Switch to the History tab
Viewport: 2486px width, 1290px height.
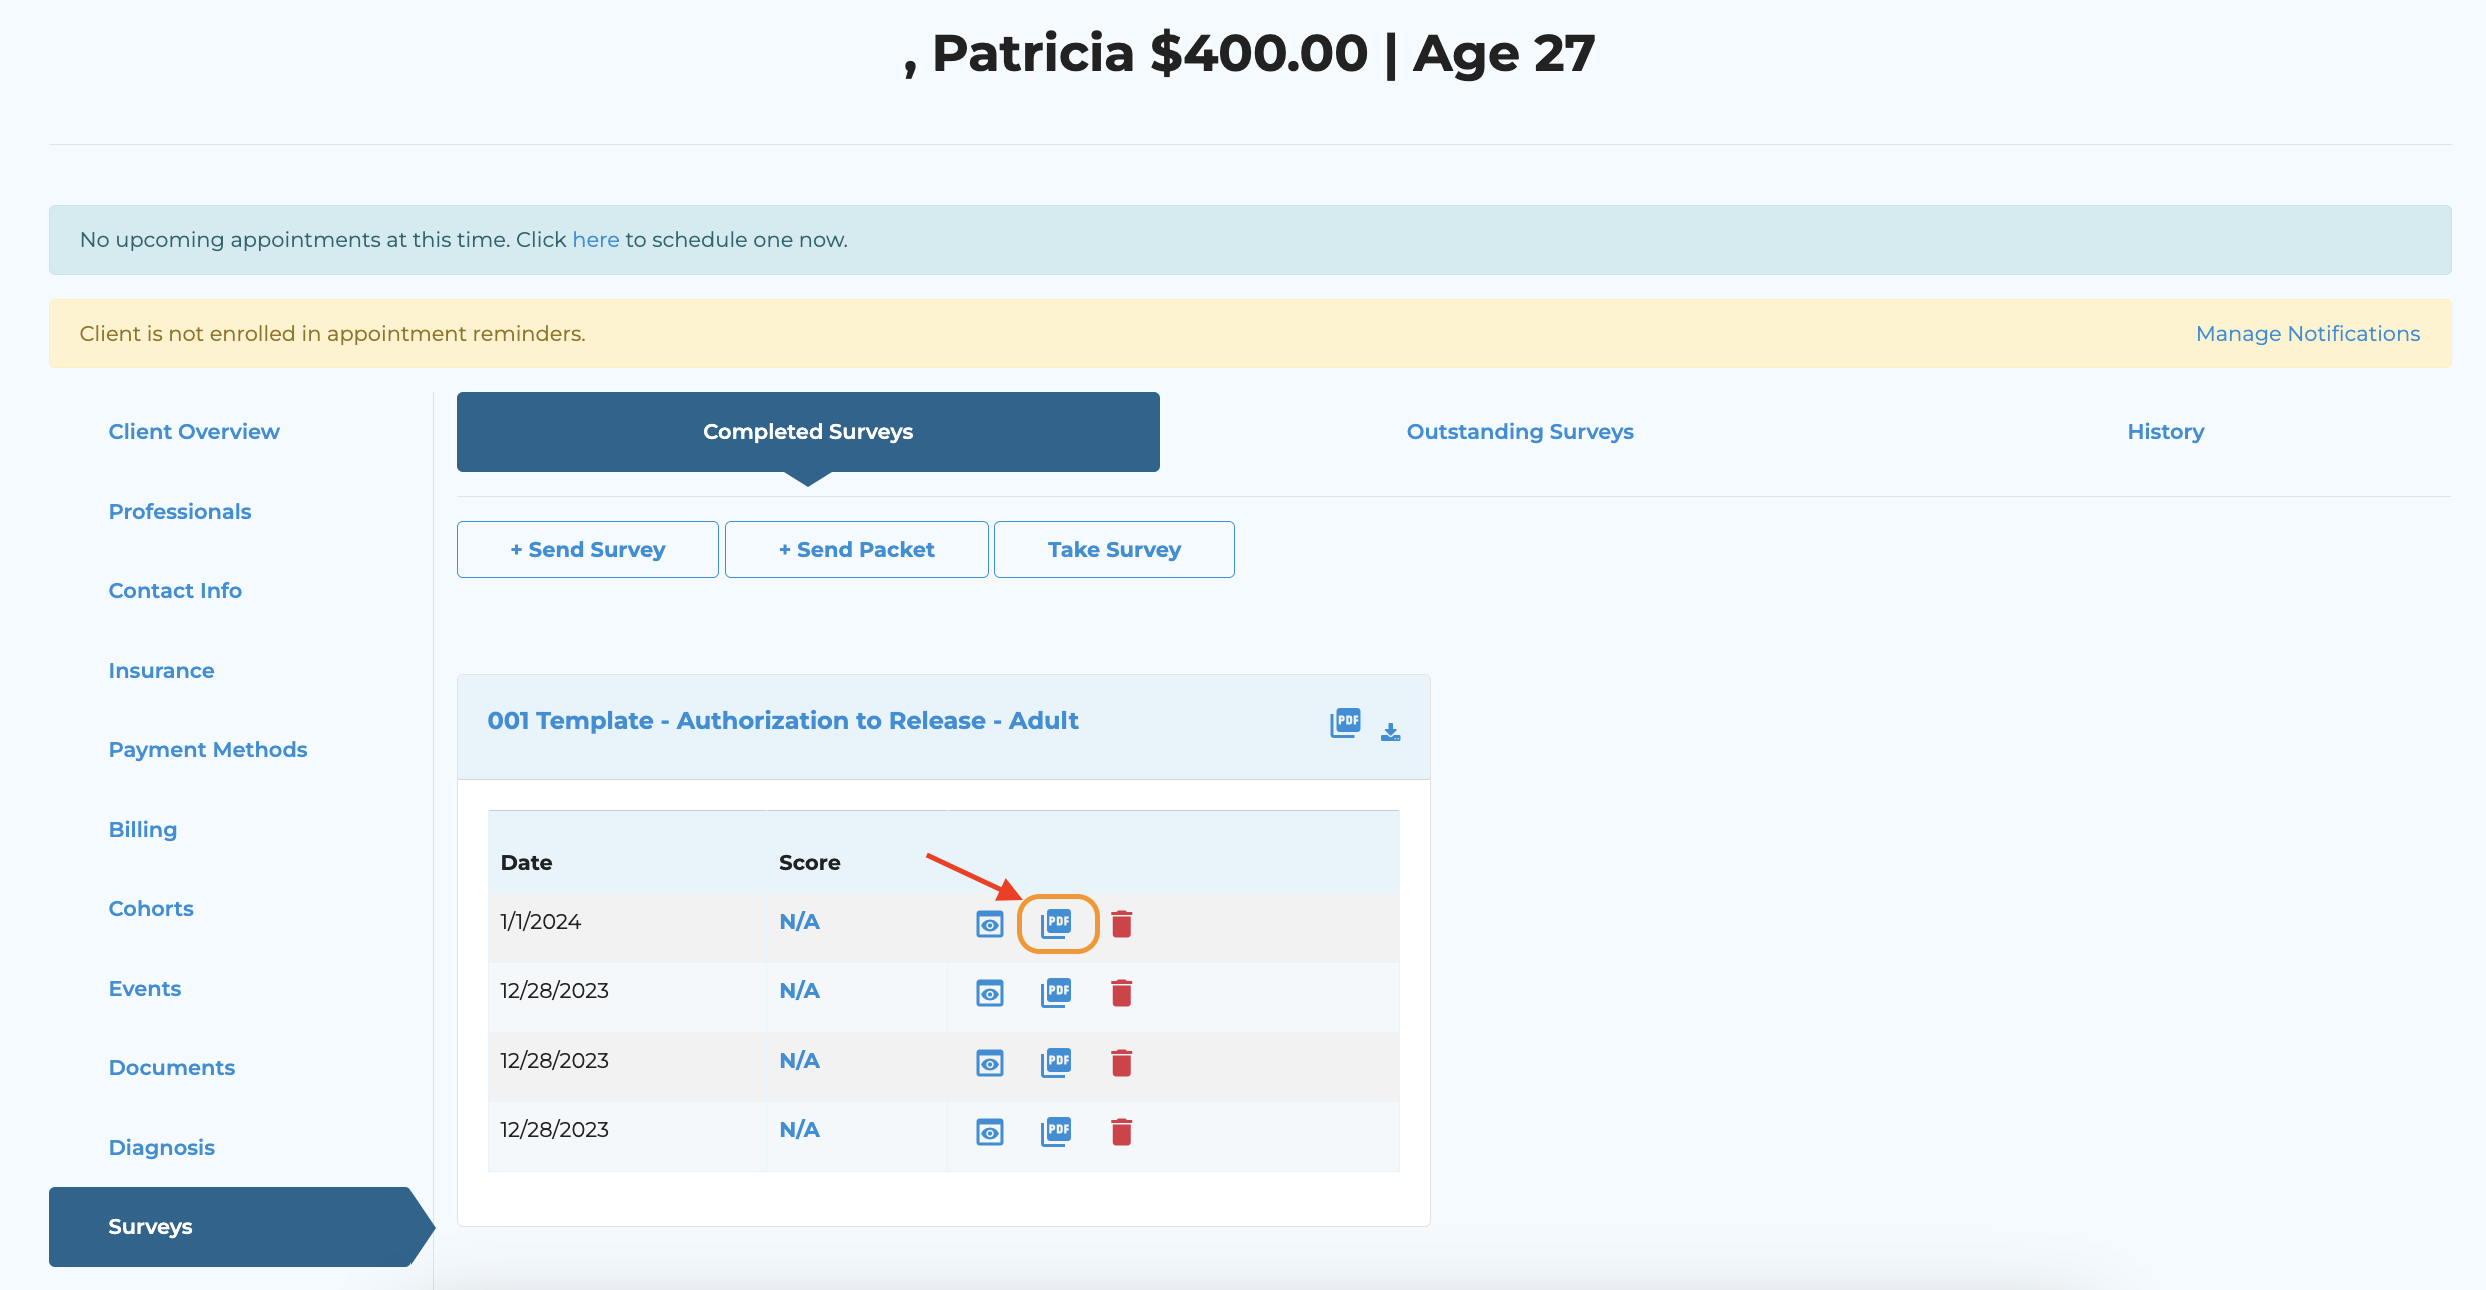coord(2165,432)
